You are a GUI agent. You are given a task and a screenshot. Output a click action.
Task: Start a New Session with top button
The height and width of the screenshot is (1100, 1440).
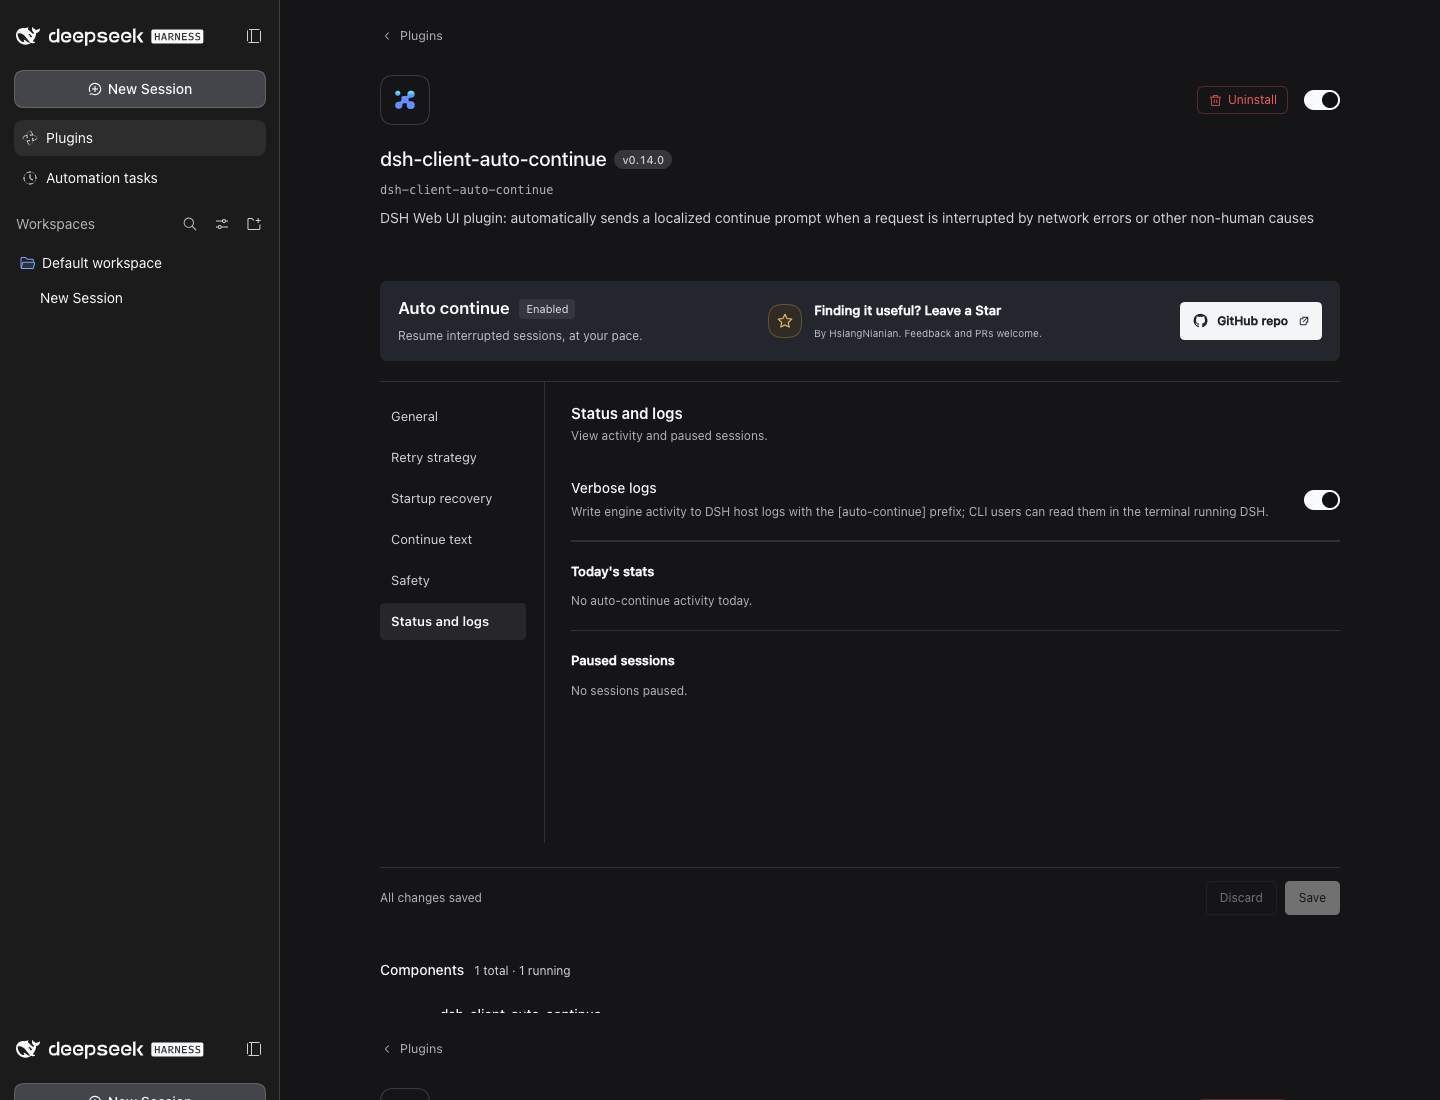click(140, 89)
